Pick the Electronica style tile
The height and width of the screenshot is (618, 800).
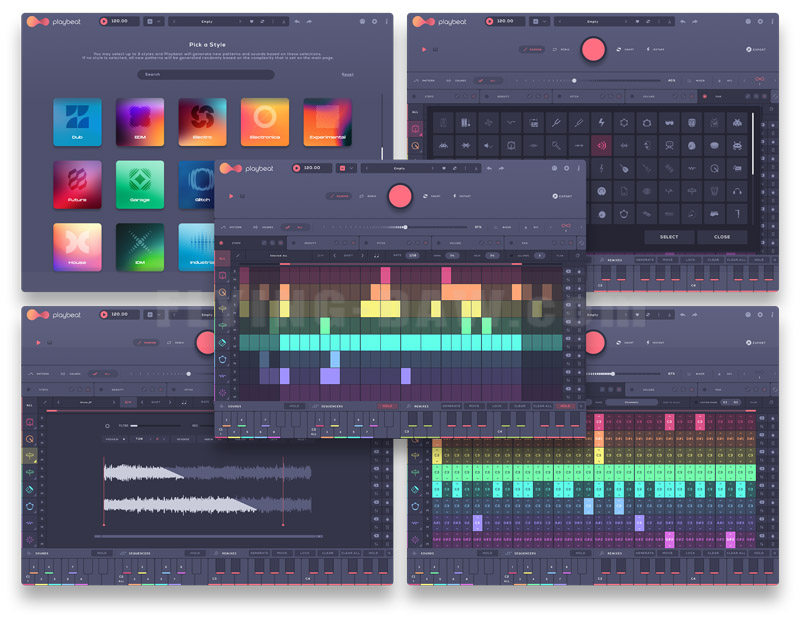point(265,122)
